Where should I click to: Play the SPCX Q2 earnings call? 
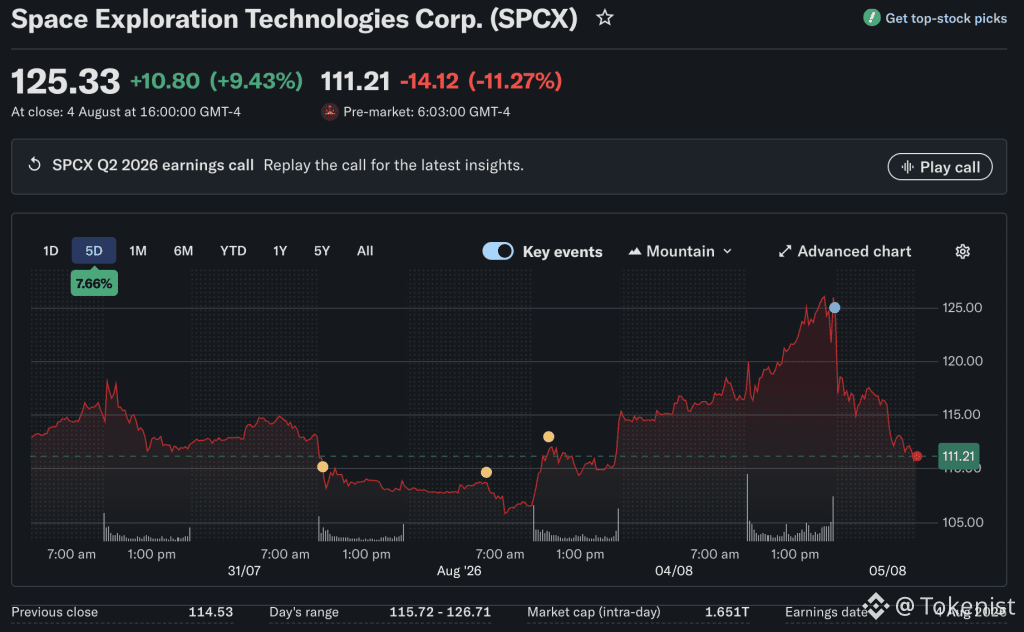click(940, 166)
